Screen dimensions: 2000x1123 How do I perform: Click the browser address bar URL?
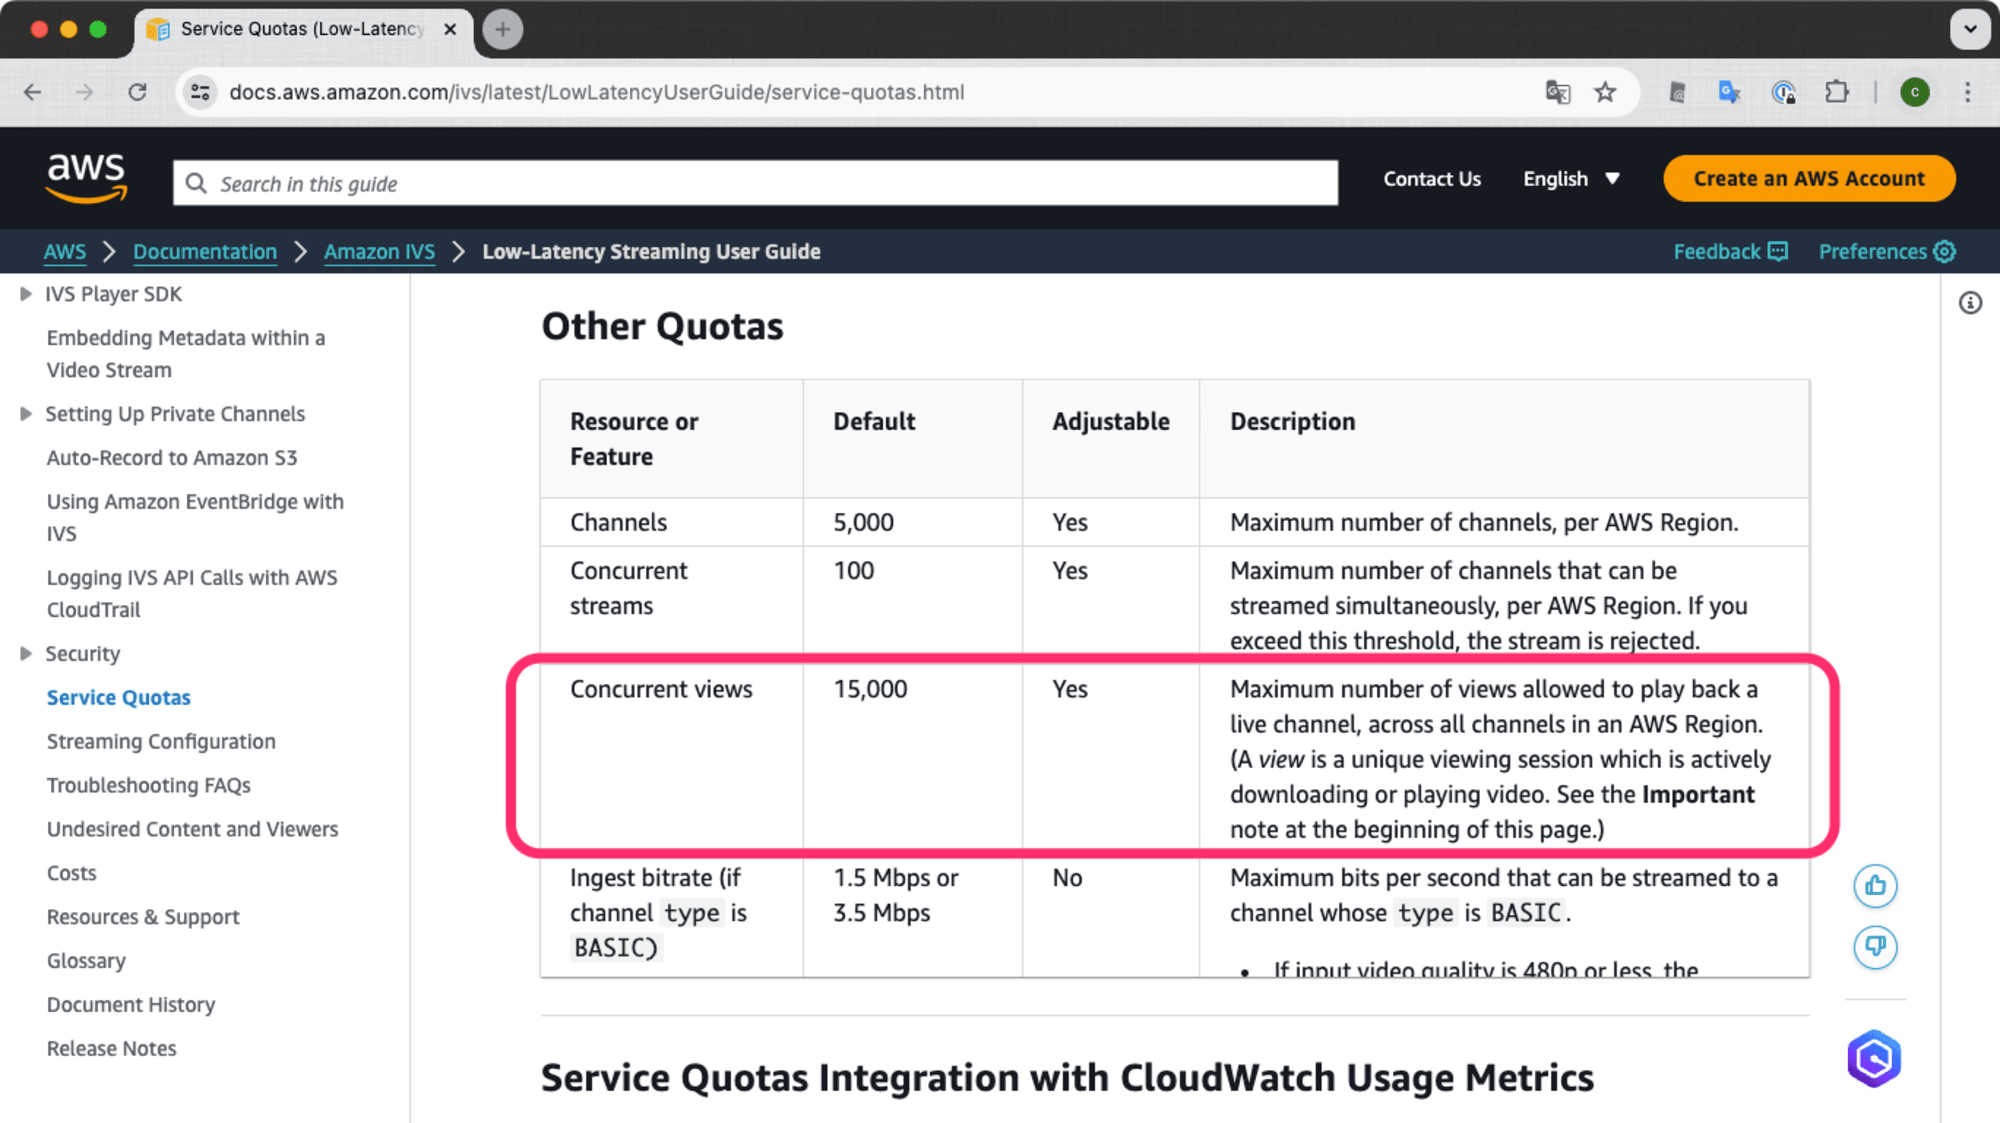point(597,92)
